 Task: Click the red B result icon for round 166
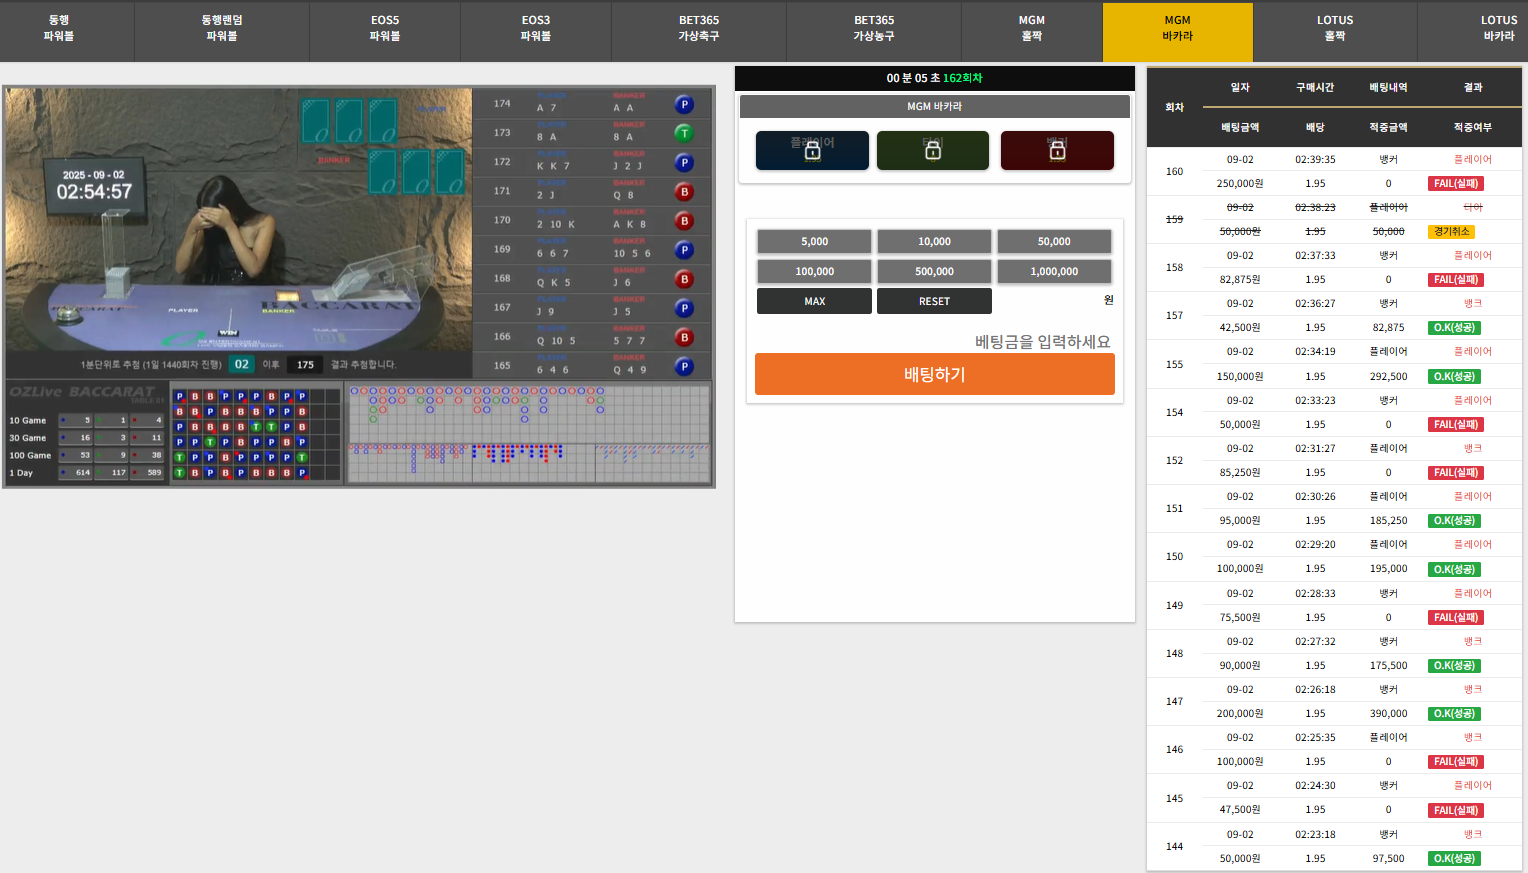tap(684, 338)
